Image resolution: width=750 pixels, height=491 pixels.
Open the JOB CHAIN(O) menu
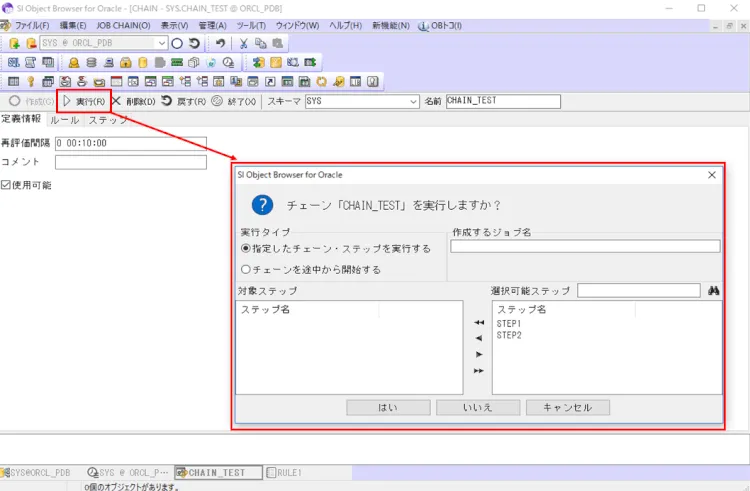tap(123, 25)
